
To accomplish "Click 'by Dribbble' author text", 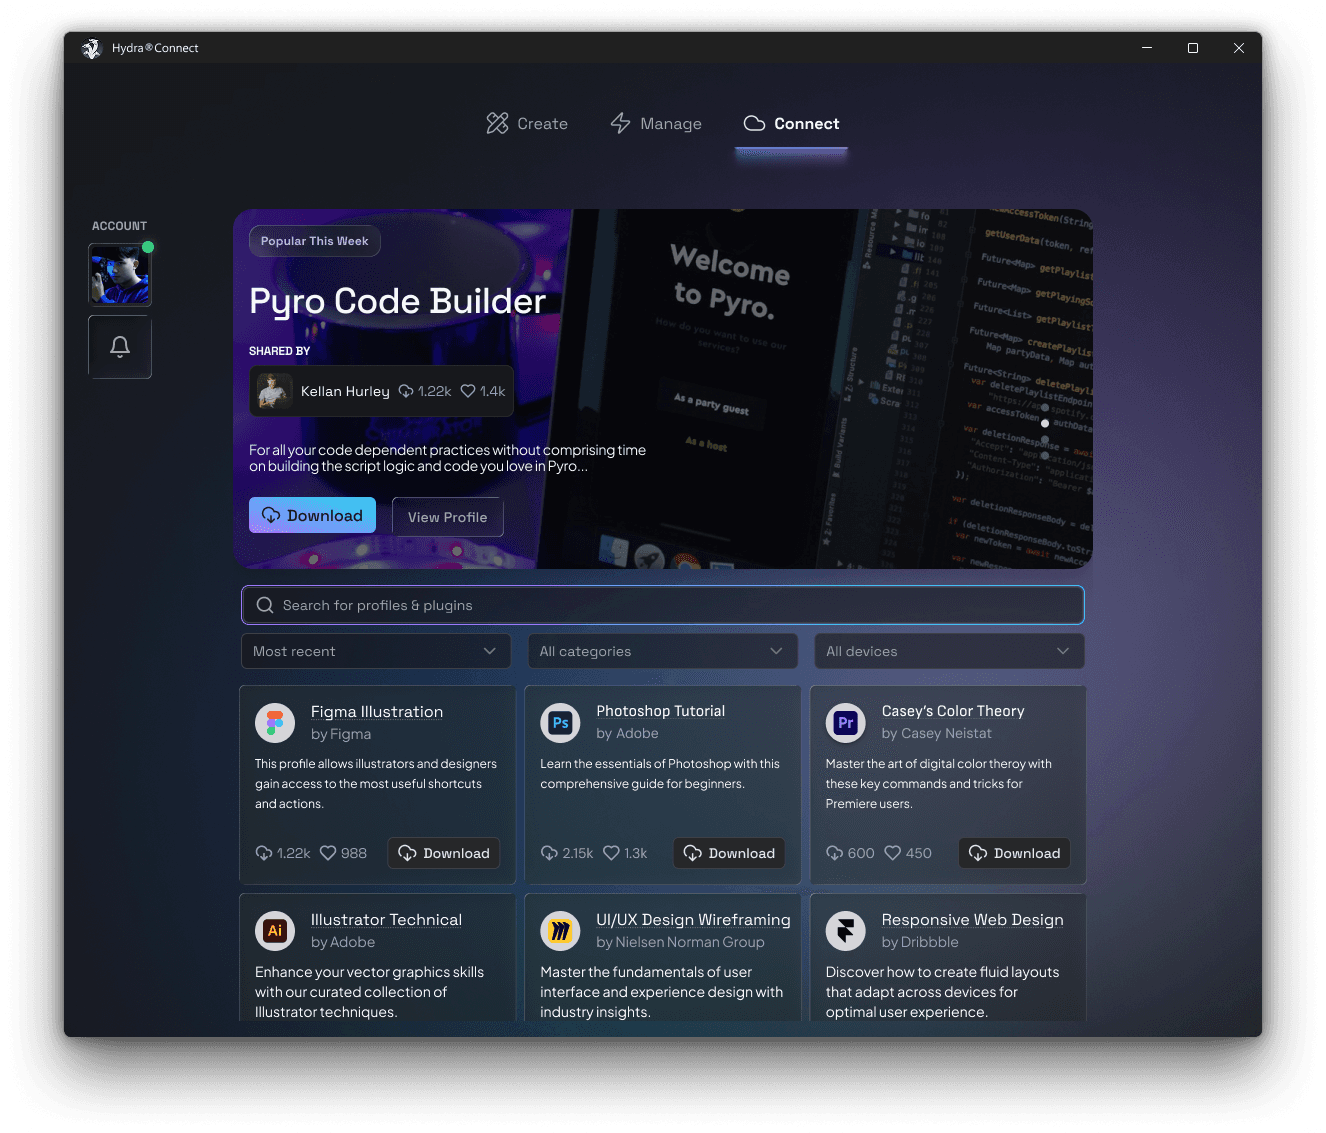I will (x=920, y=942).
